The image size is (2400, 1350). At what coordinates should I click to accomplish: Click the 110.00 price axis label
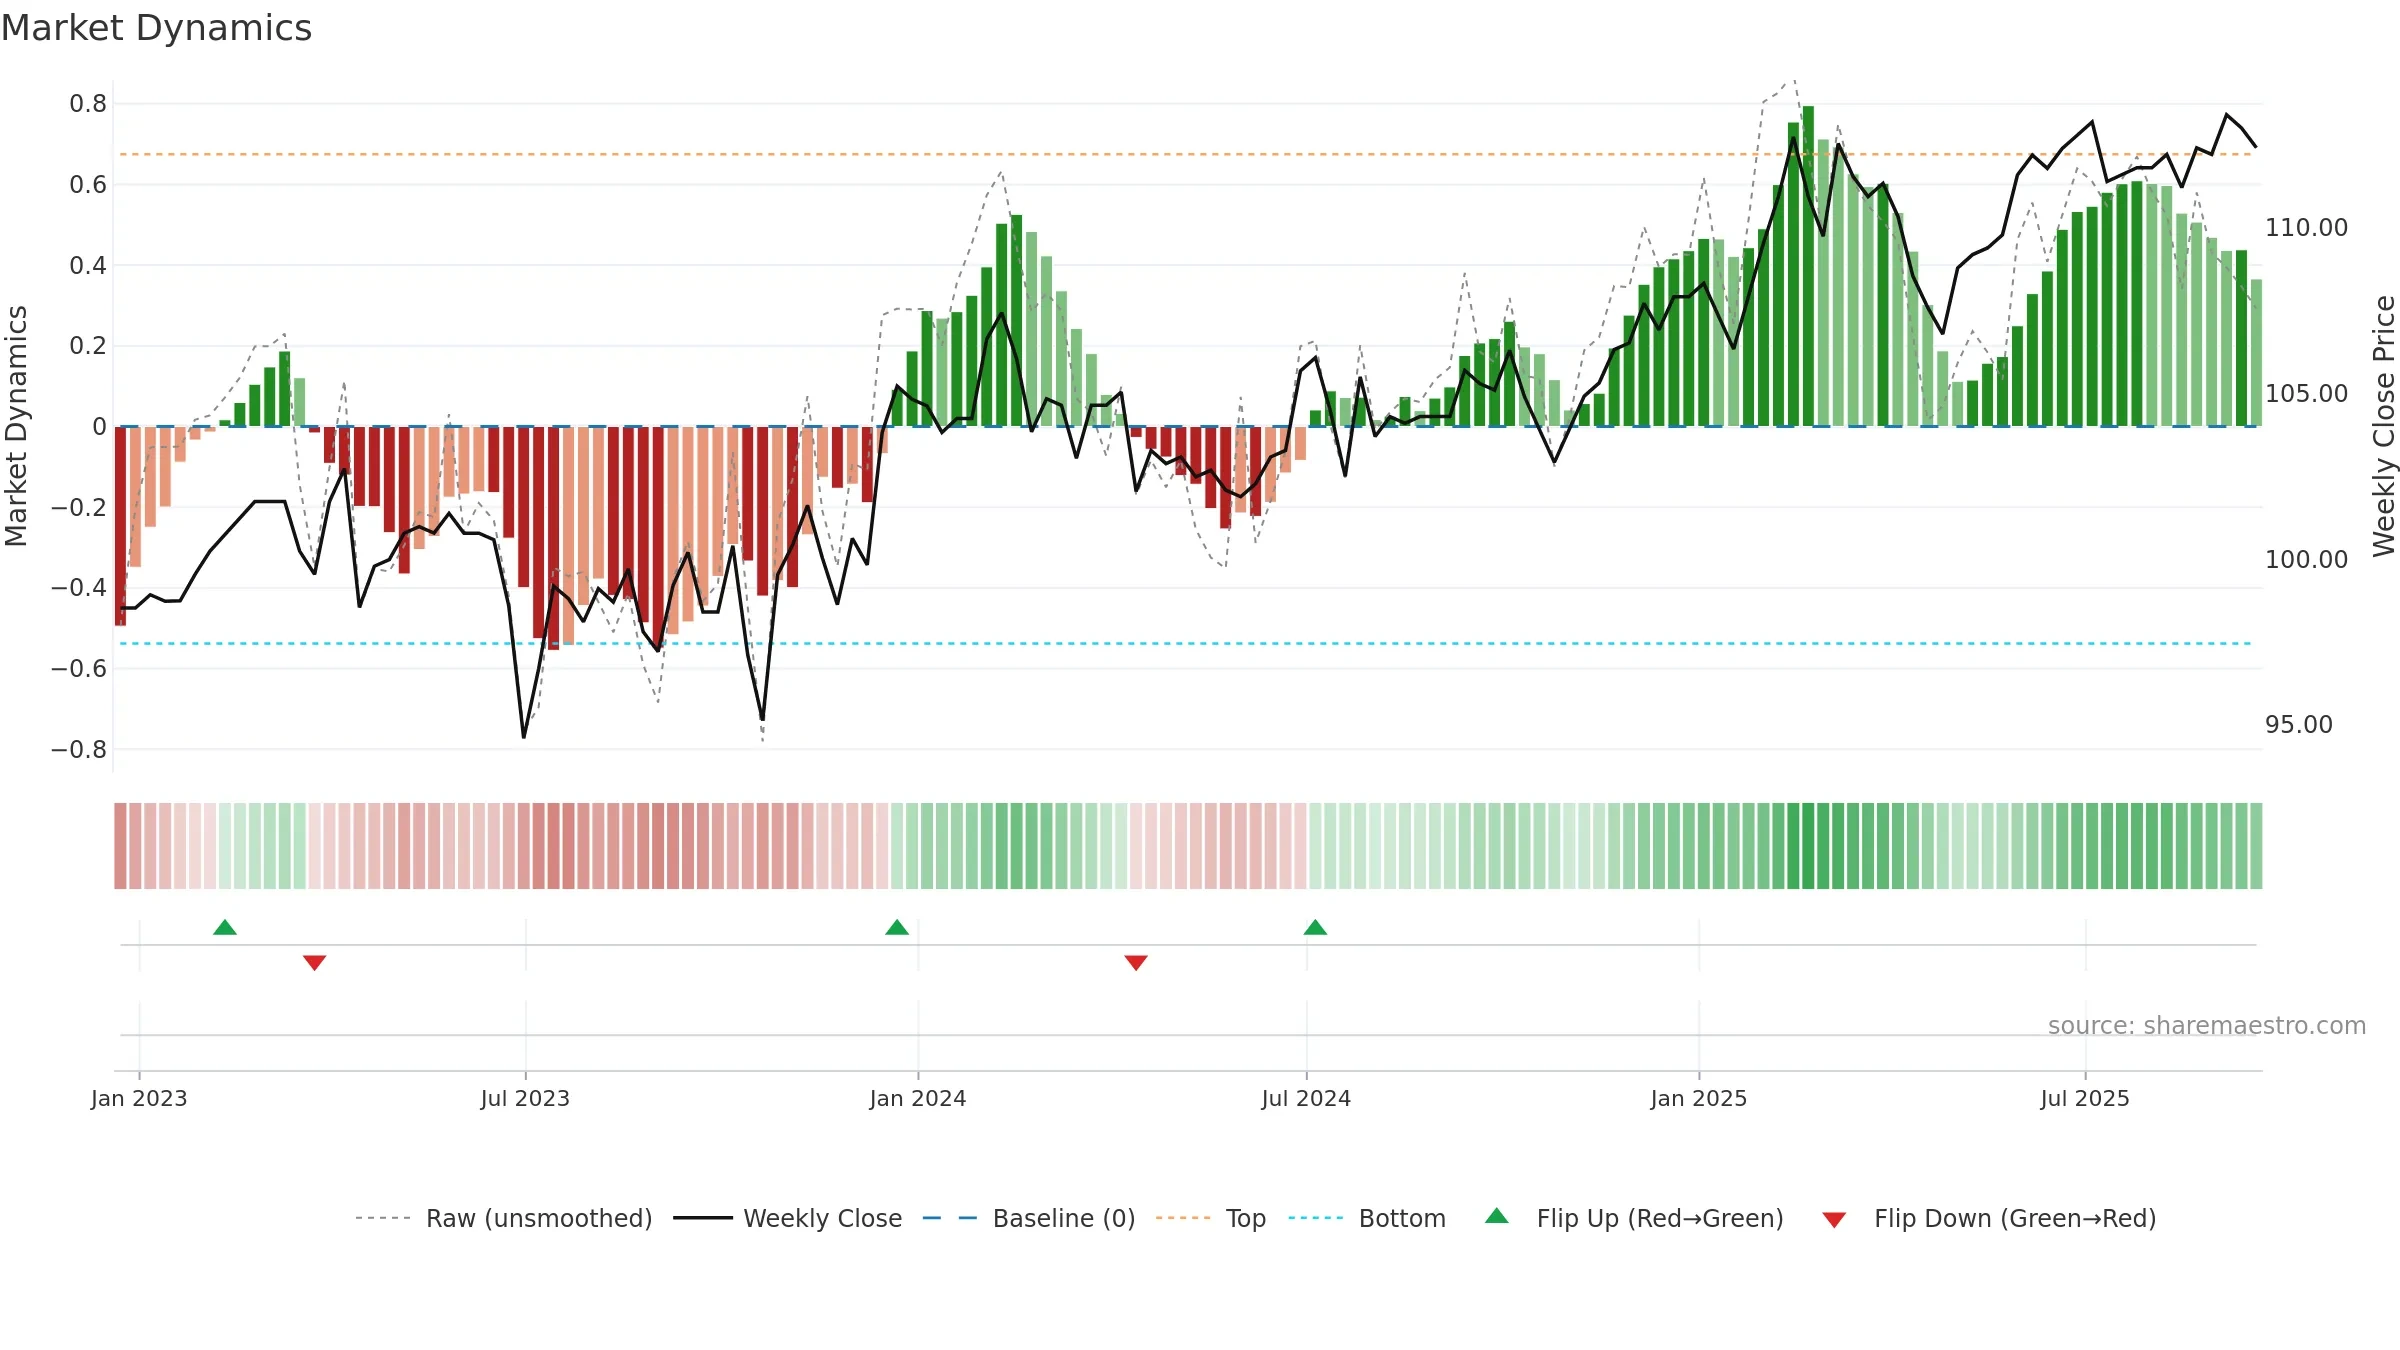pos(2306,228)
